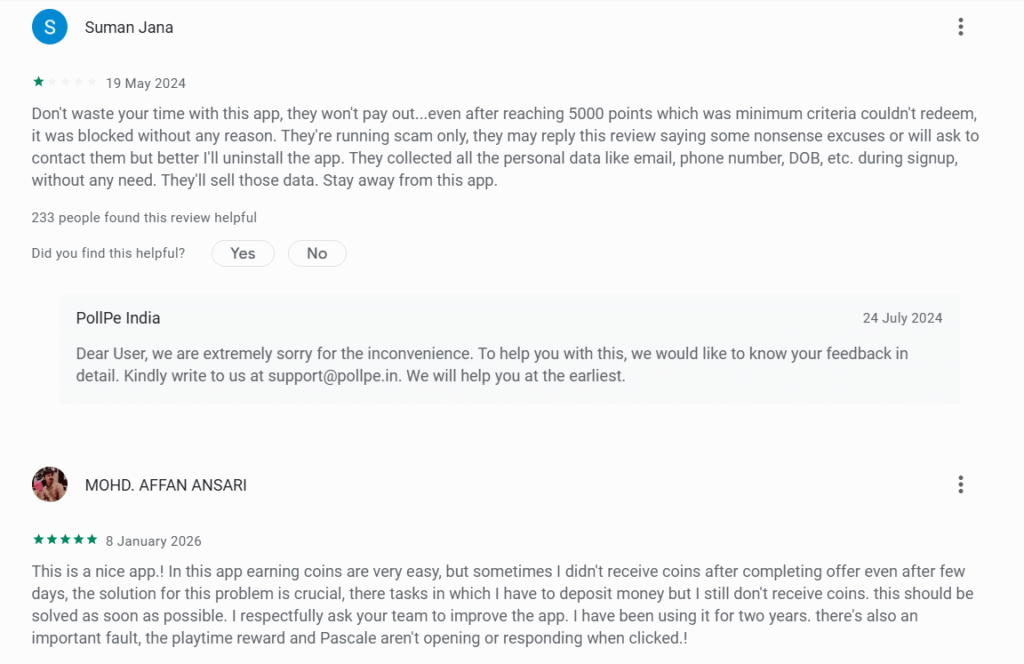Image resolution: width=1024 pixels, height=664 pixels.
Task: Select the reviewer name Suman Jana
Action: (x=128, y=27)
